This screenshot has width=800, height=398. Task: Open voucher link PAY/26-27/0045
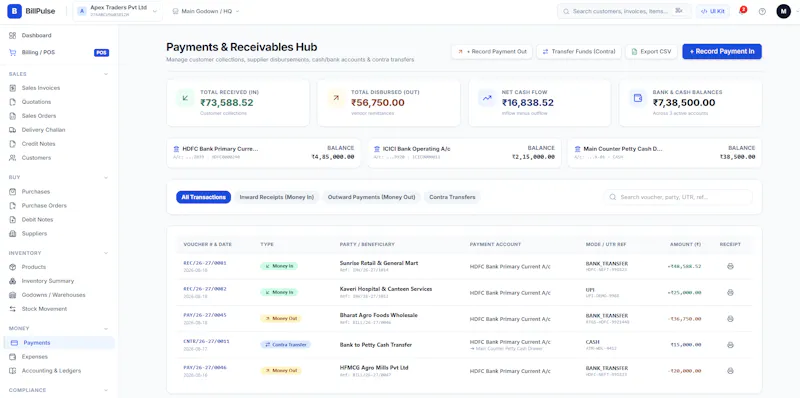[205, 315]
